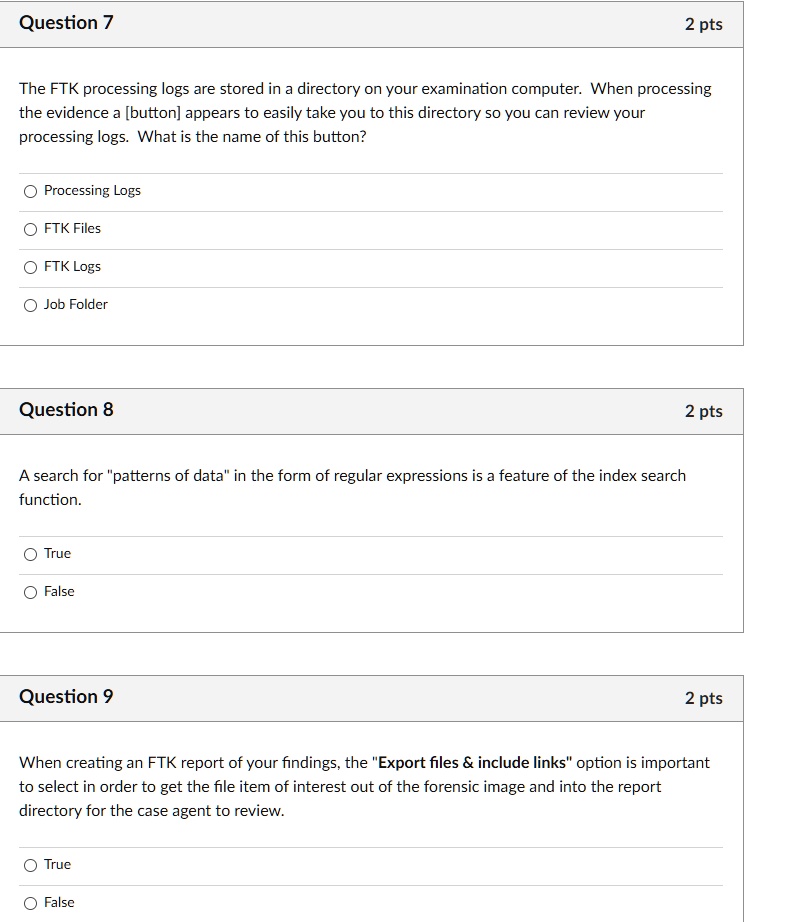Click the Question 7 header
Image resolution: width=800 pixels, height=922 pixels.
(66, 22)
